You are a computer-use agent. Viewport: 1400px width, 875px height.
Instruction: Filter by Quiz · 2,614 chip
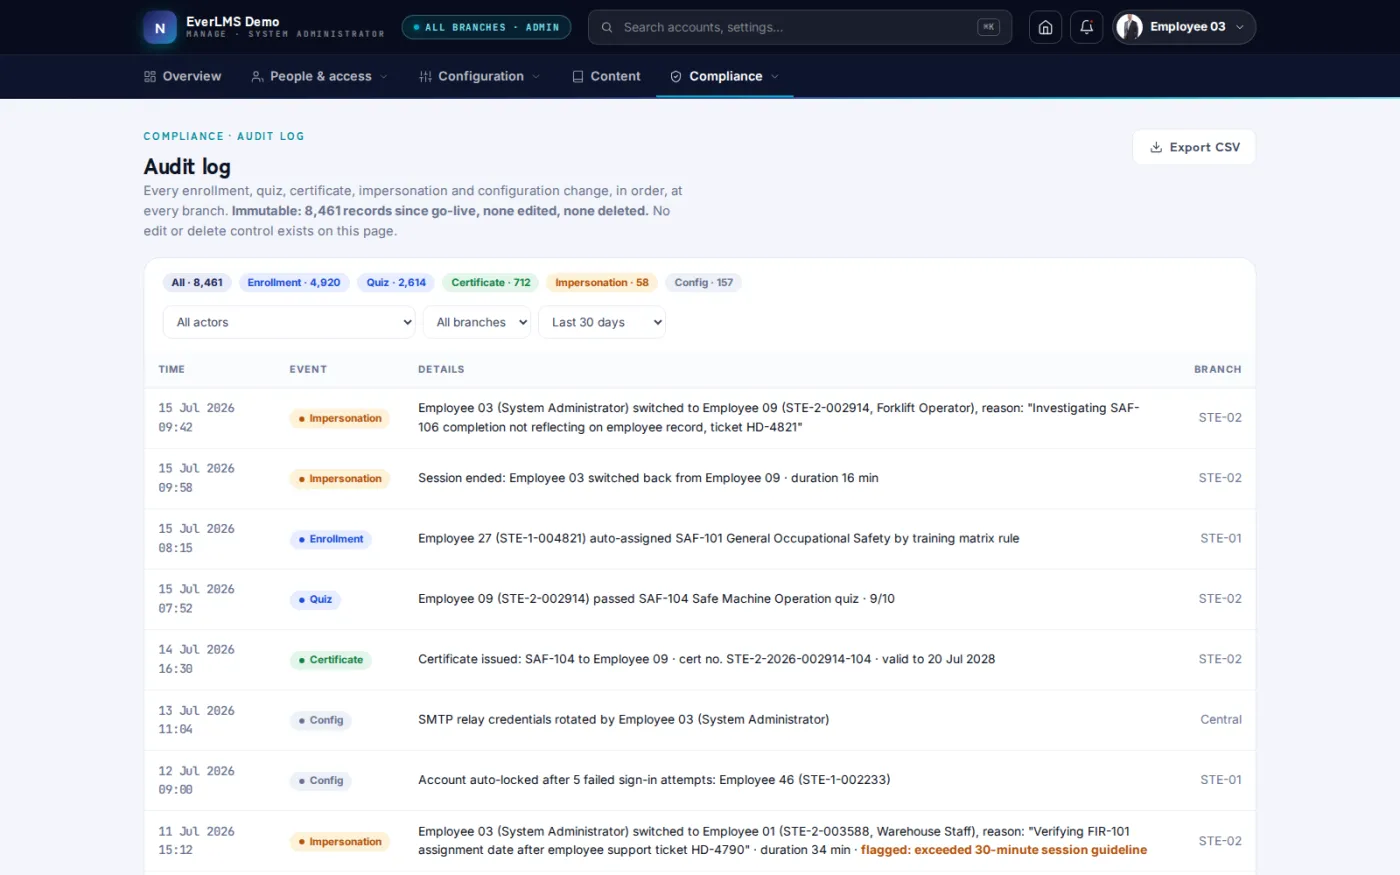click(396, 283)
